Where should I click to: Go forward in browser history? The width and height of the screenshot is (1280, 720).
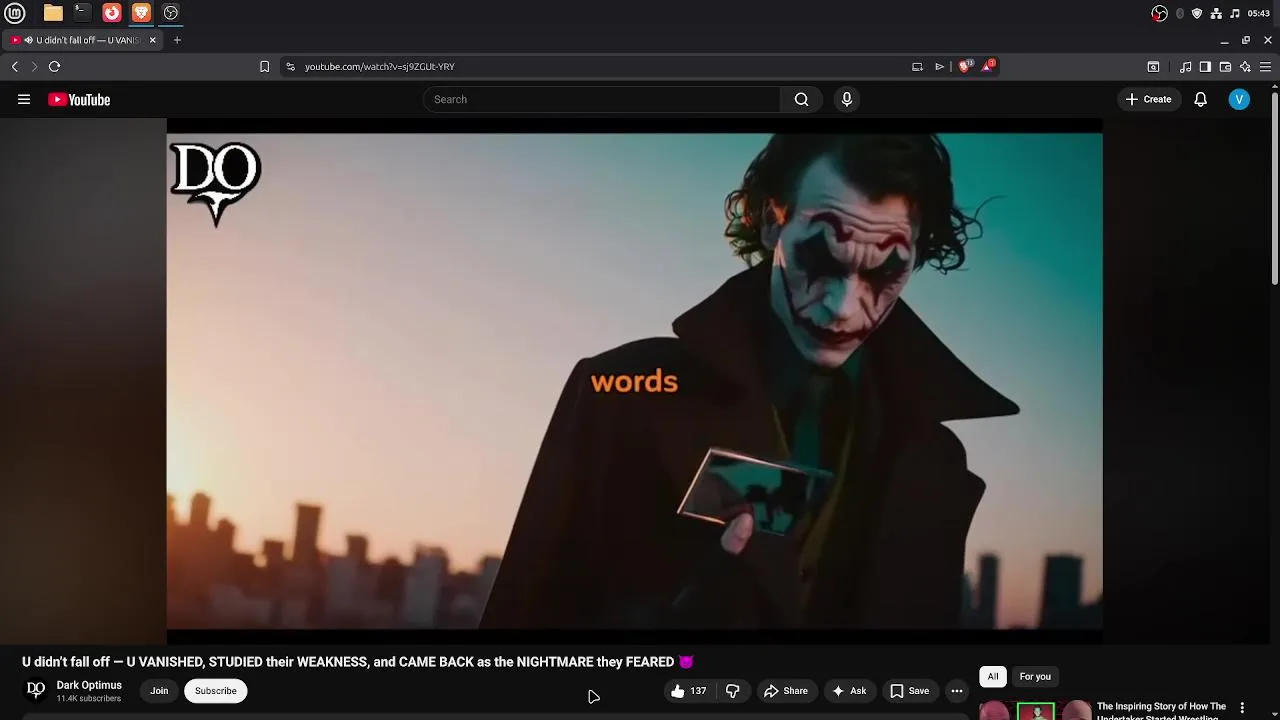point(34,67)
